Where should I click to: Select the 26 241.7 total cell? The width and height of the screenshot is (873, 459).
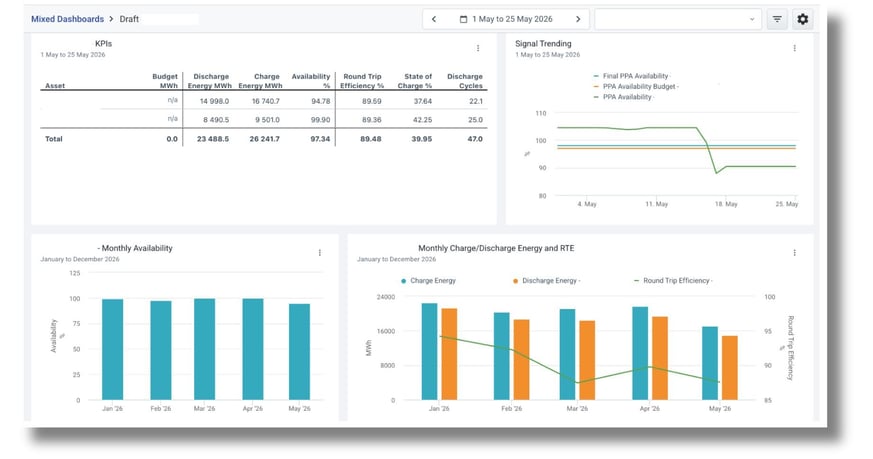pos(264,139)
